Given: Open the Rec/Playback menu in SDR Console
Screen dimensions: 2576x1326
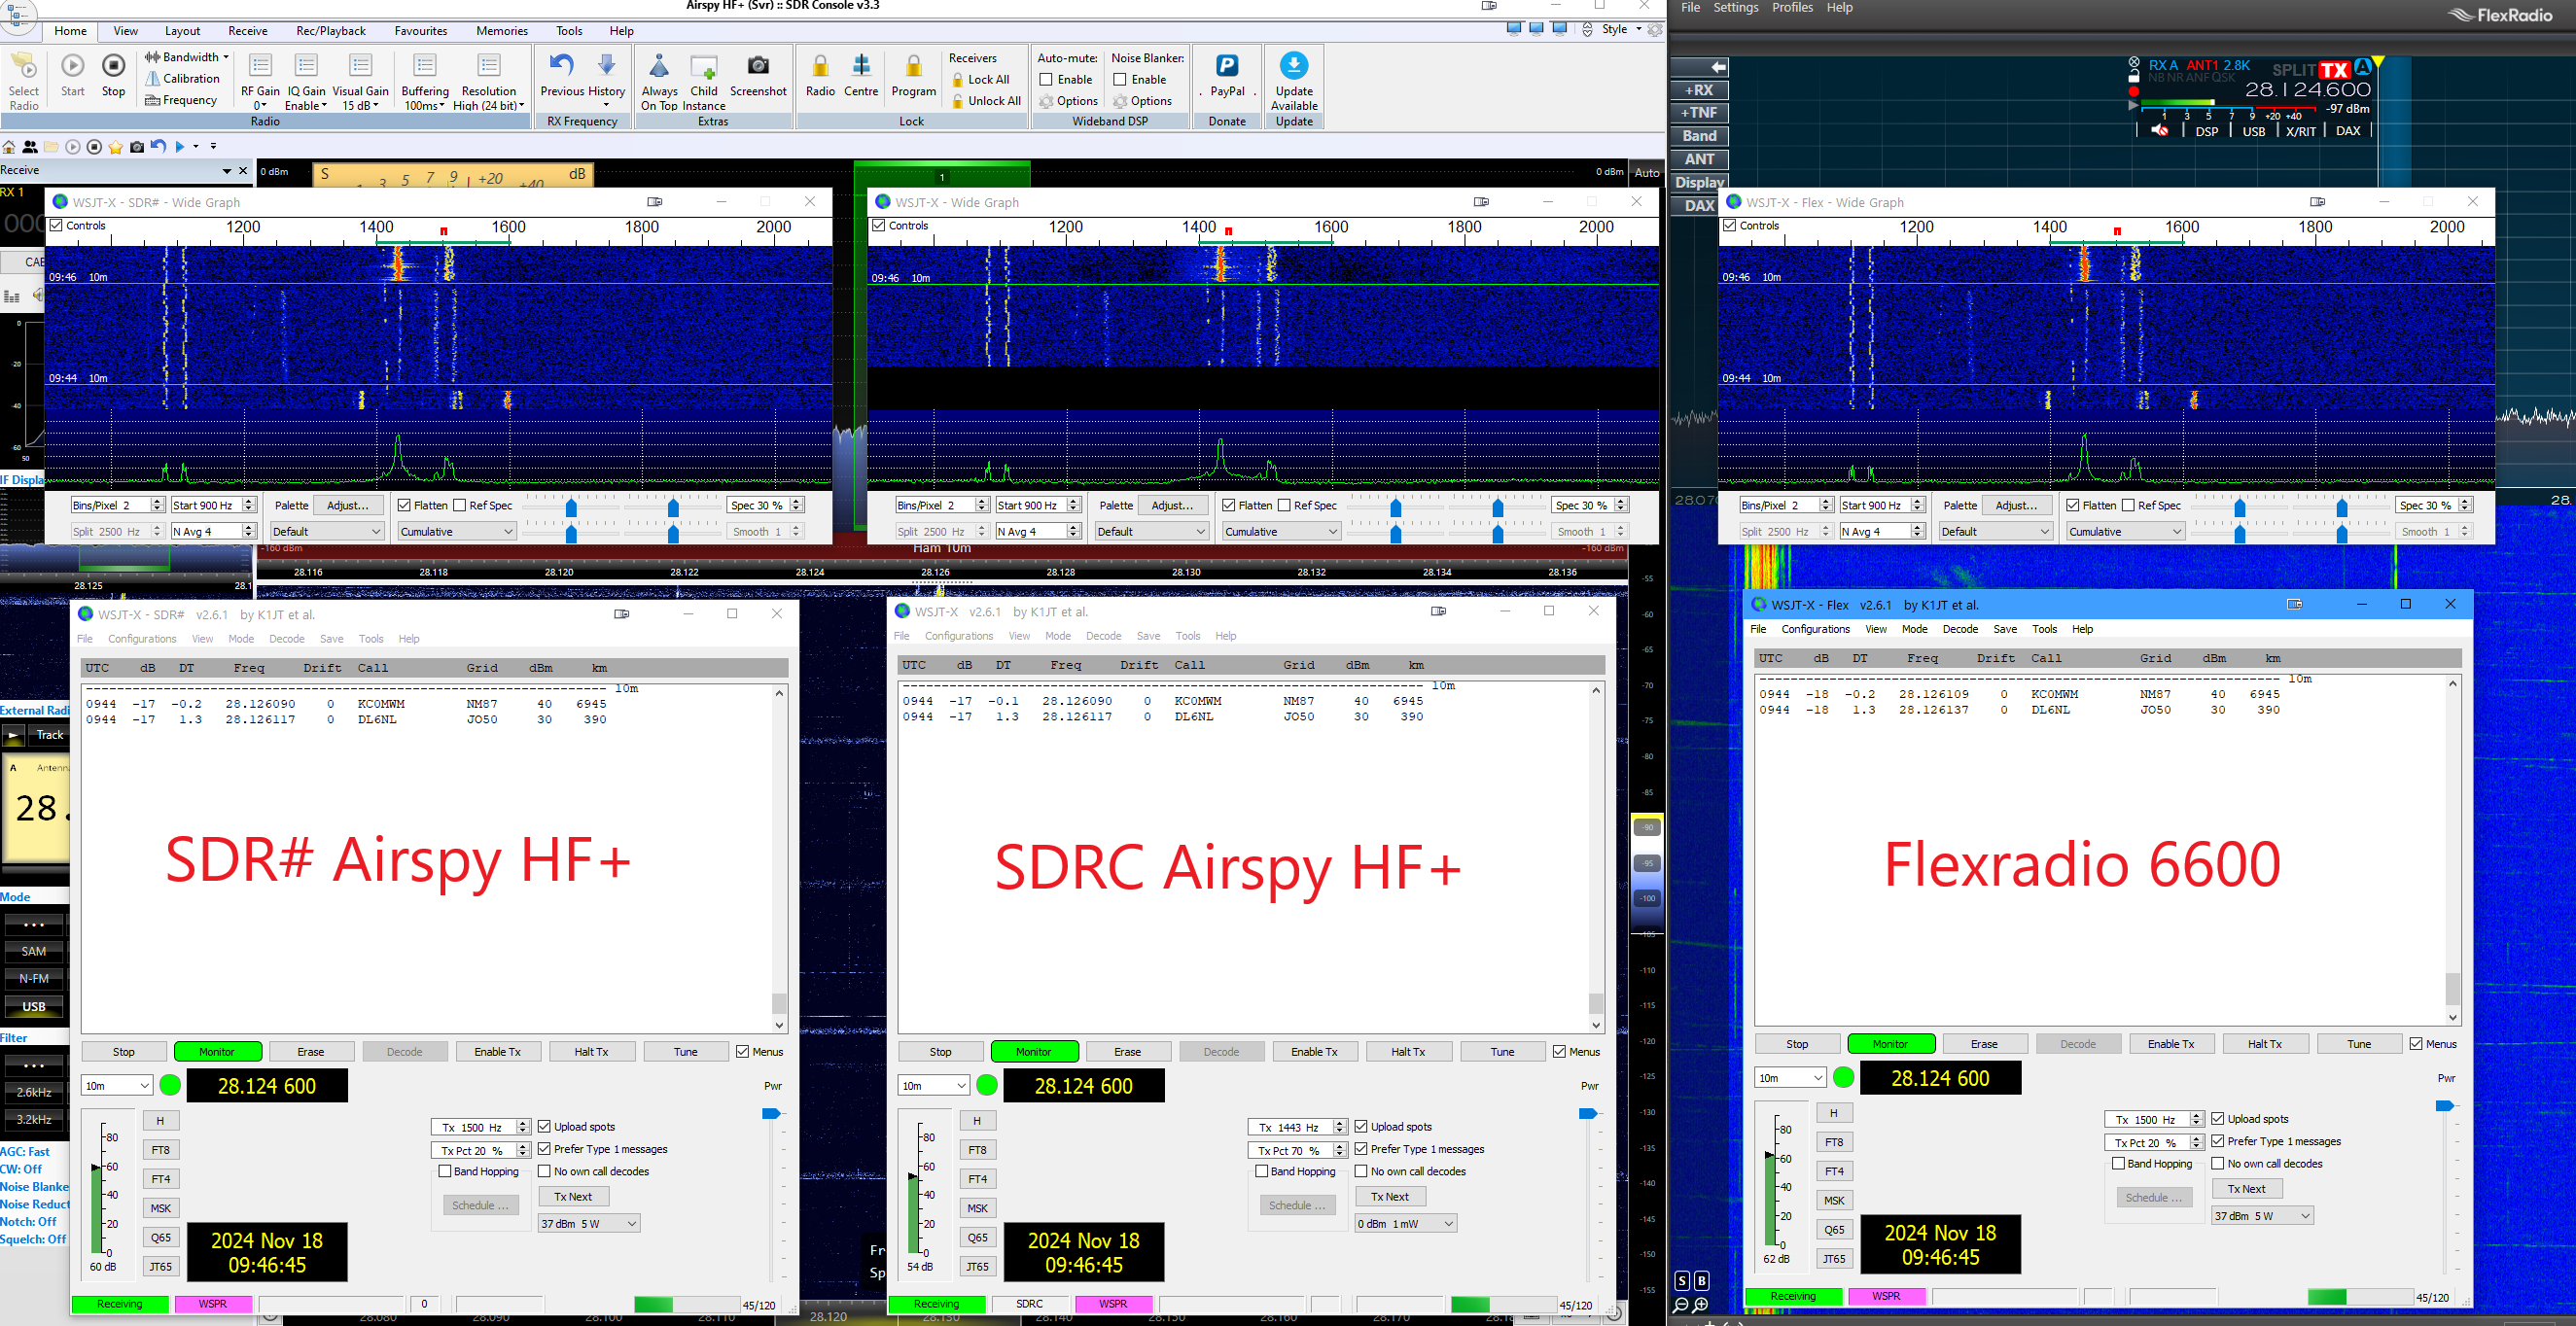Looking at the screenshot, I should (330, 31).
